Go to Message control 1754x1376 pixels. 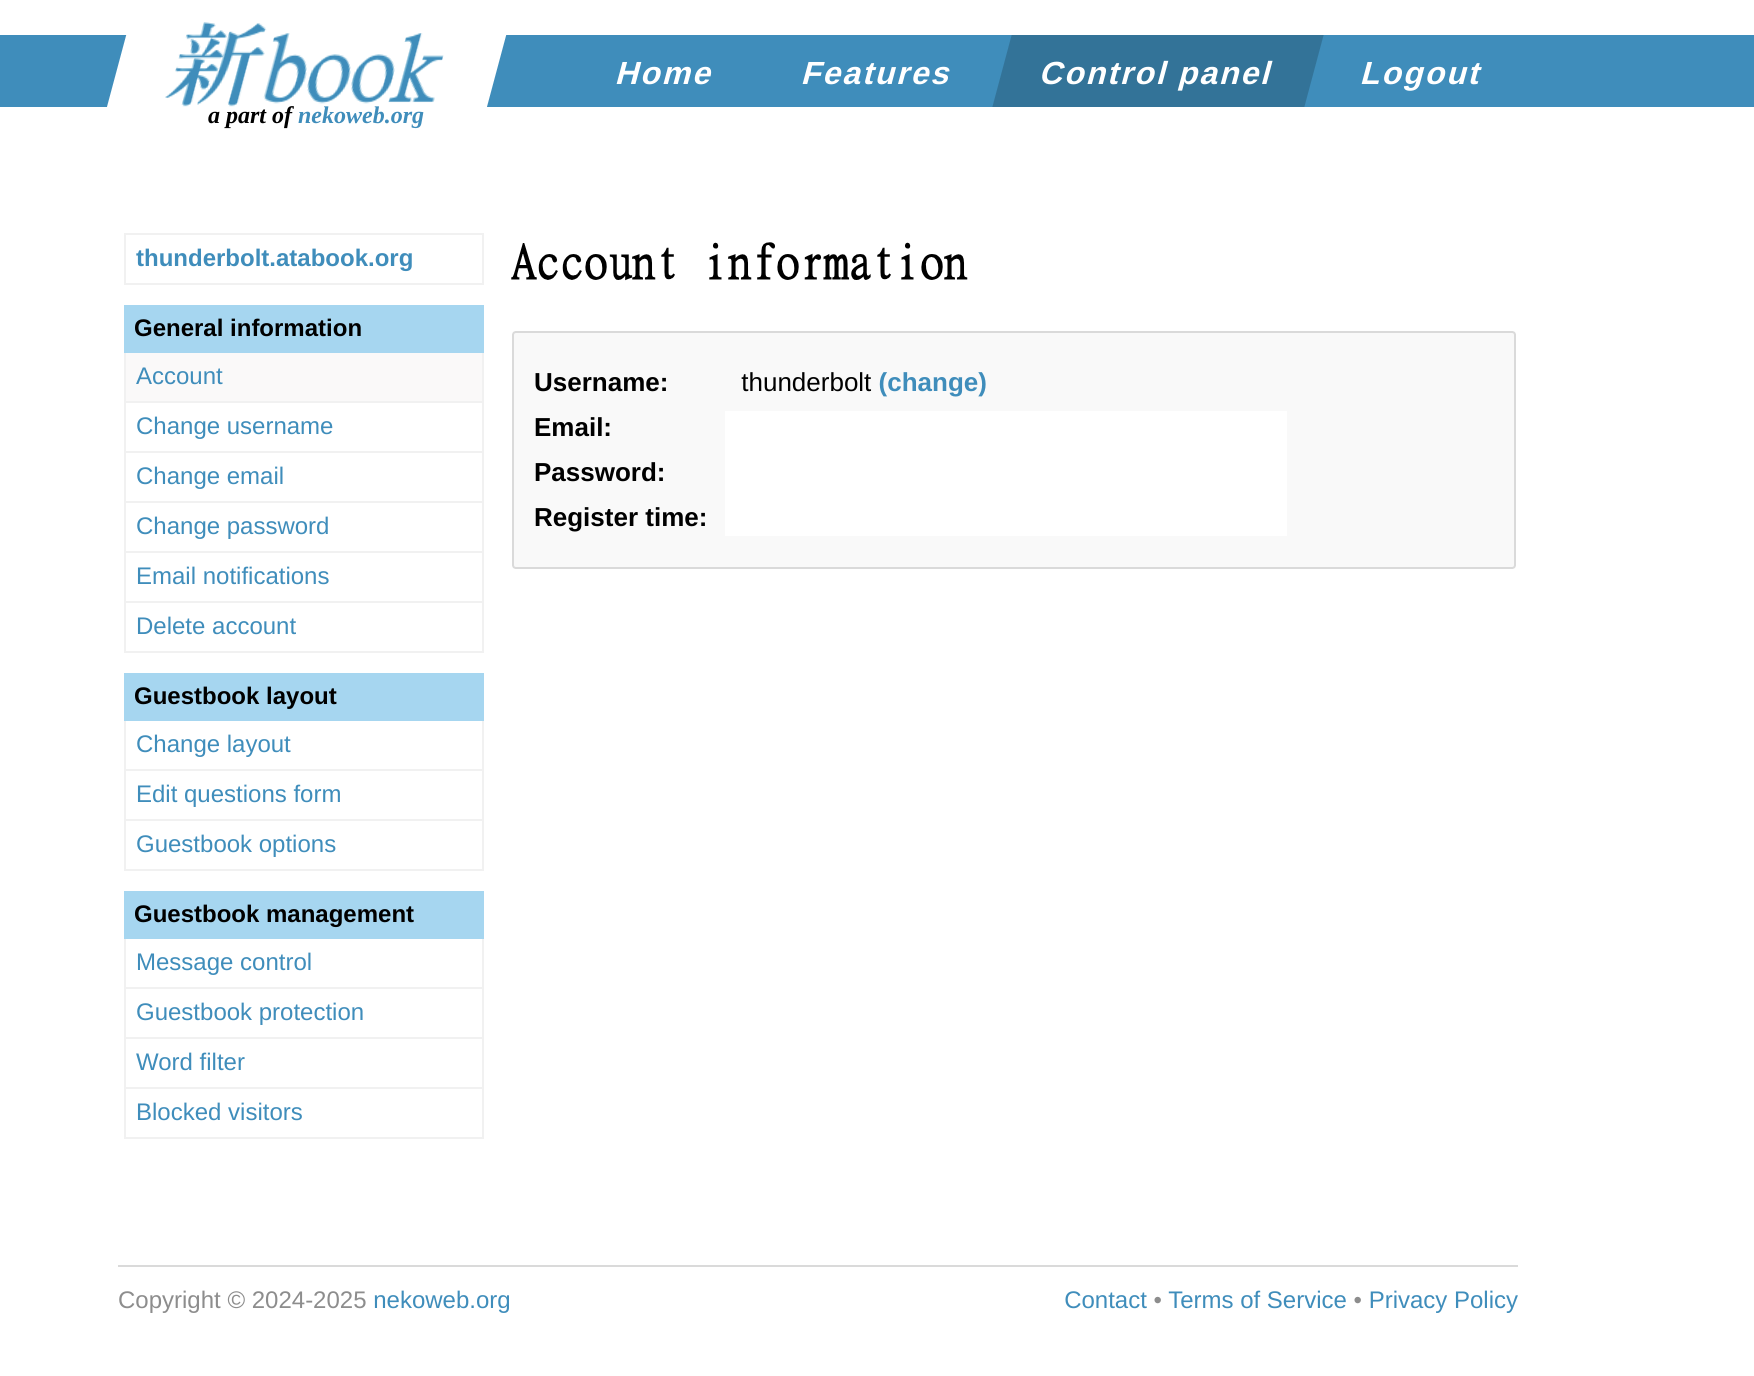coord(224,963)
